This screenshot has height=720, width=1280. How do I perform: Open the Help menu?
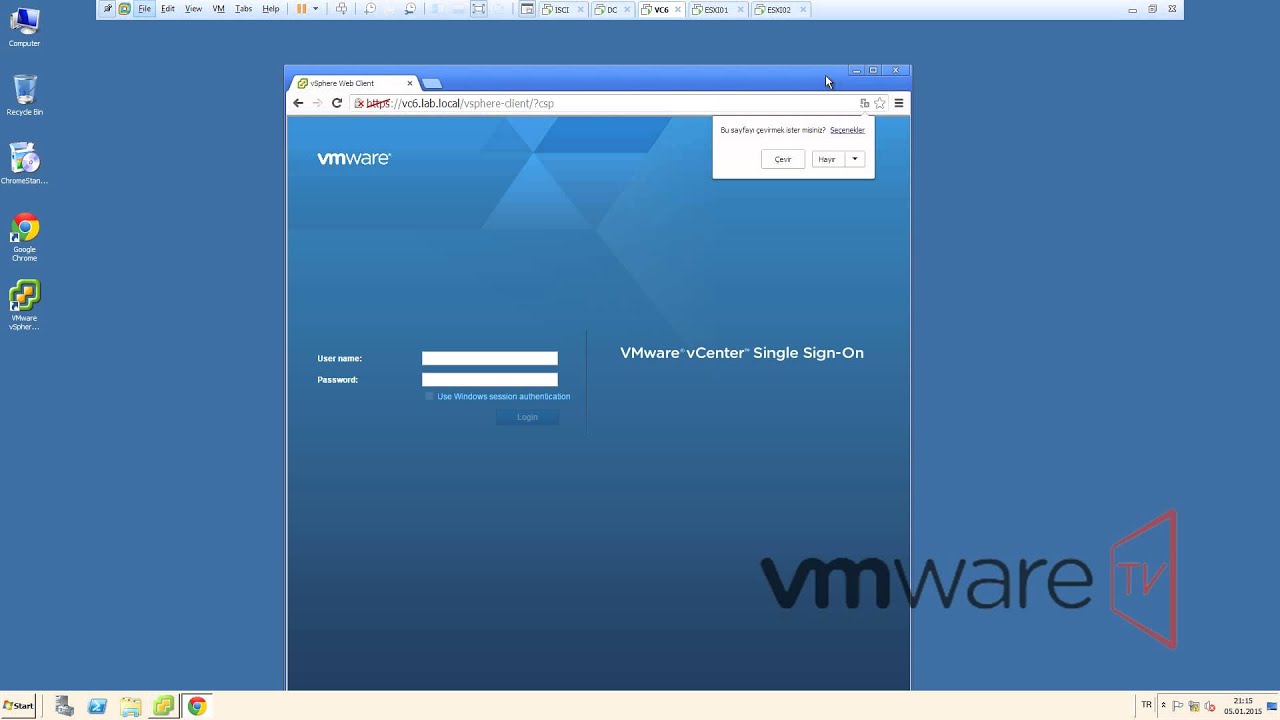click(270, 9)
